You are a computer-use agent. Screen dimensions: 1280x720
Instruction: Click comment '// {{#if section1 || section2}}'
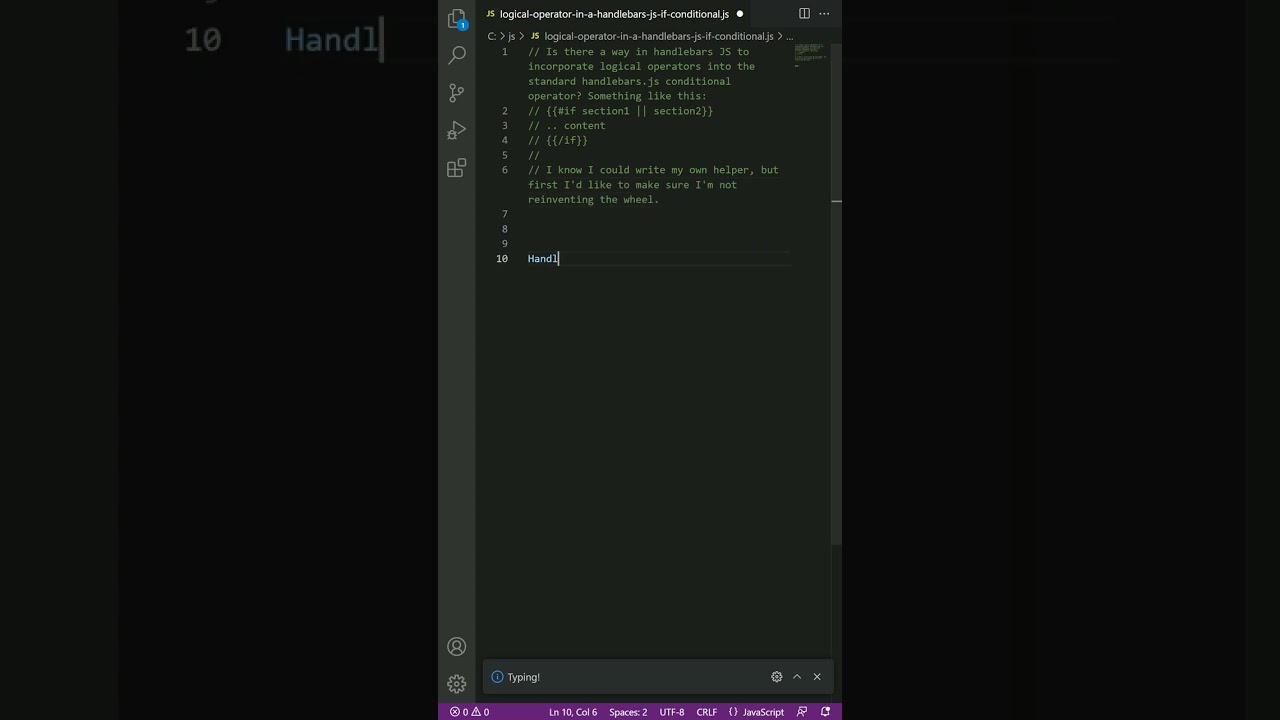pyautogui.click(x=621, y=111)
